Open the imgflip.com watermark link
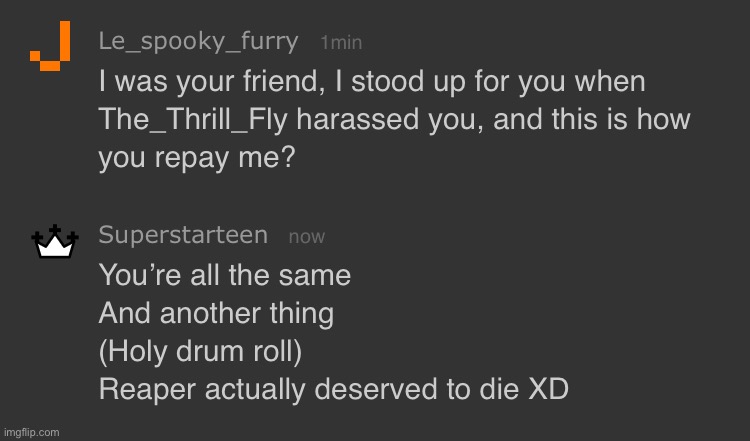Screen dimensions: 750x441 point(31,432)
